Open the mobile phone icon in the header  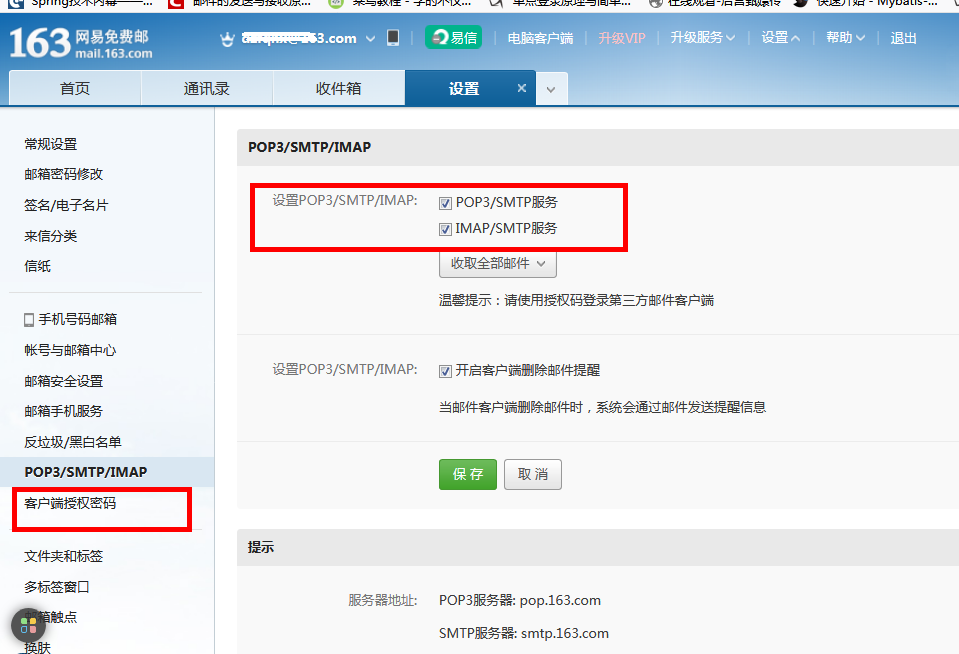tap(393, 38)
